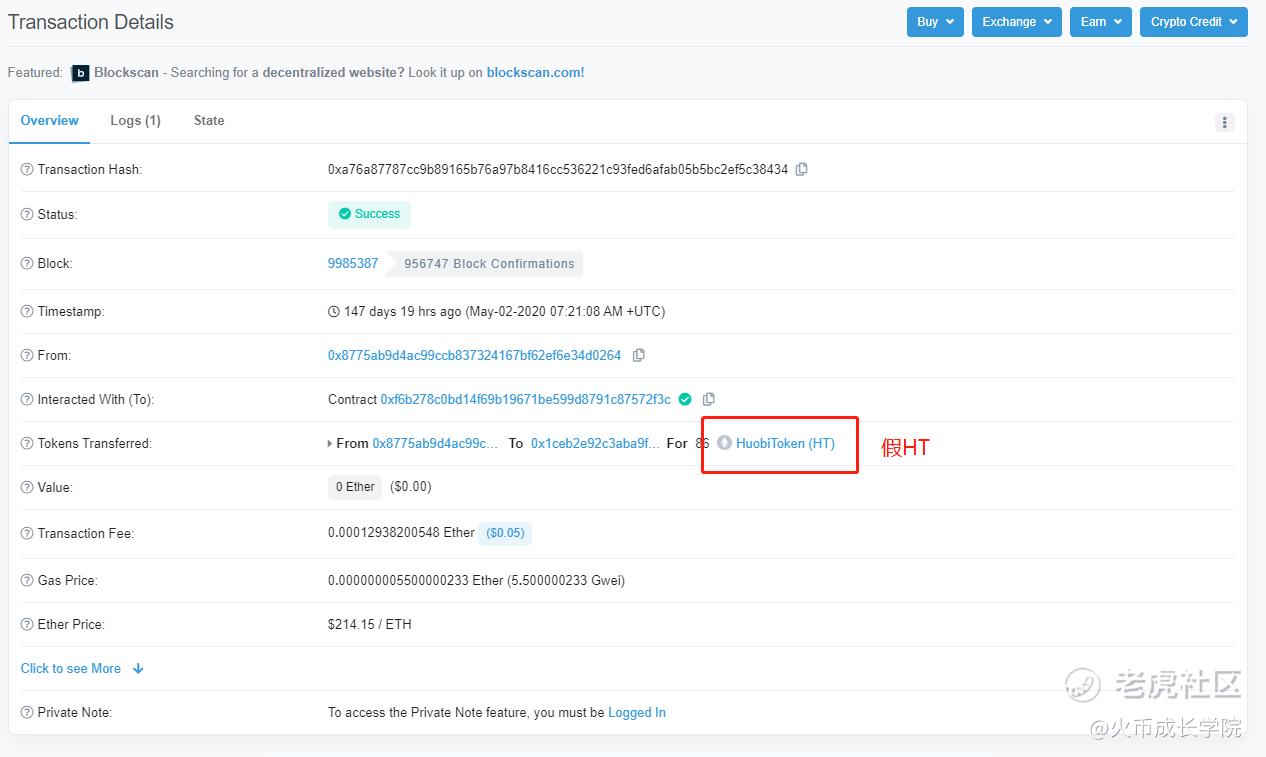Click help icon beside From
1266x757 pixels.
pos(27,355)
